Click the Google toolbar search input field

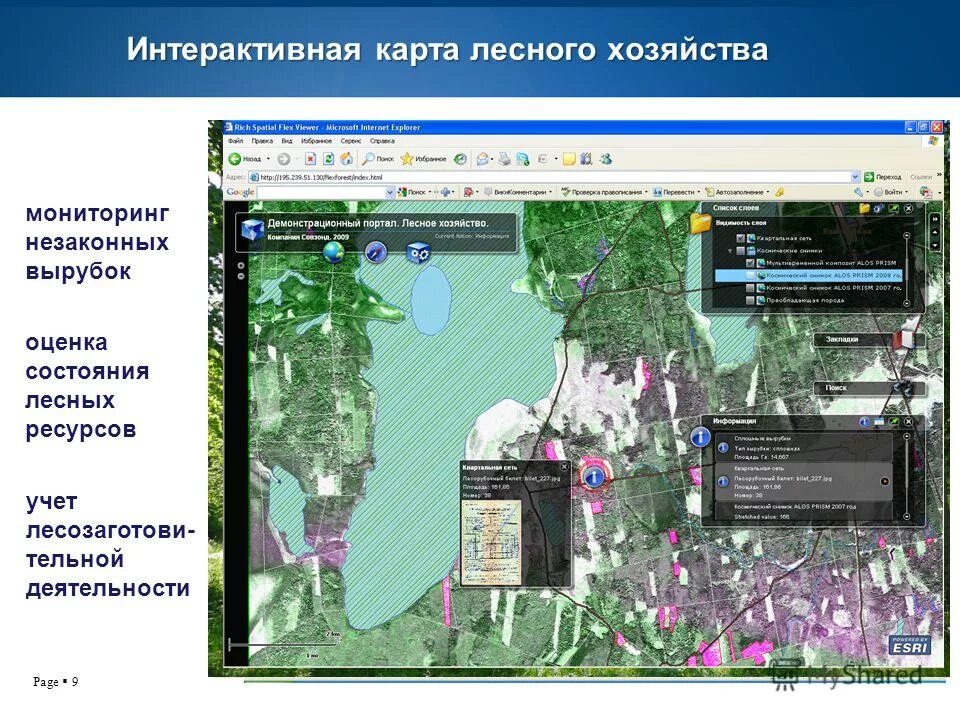point(322,192)
